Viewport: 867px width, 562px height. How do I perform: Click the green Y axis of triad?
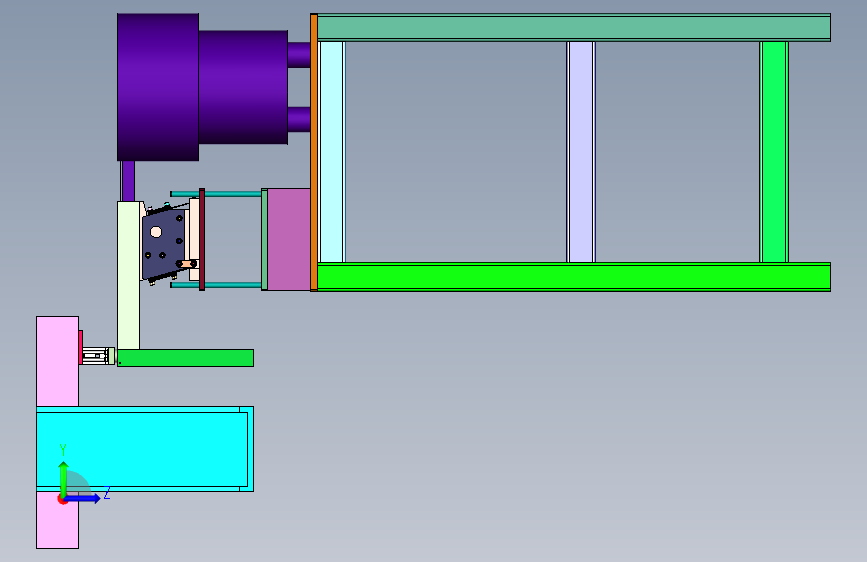64,478
